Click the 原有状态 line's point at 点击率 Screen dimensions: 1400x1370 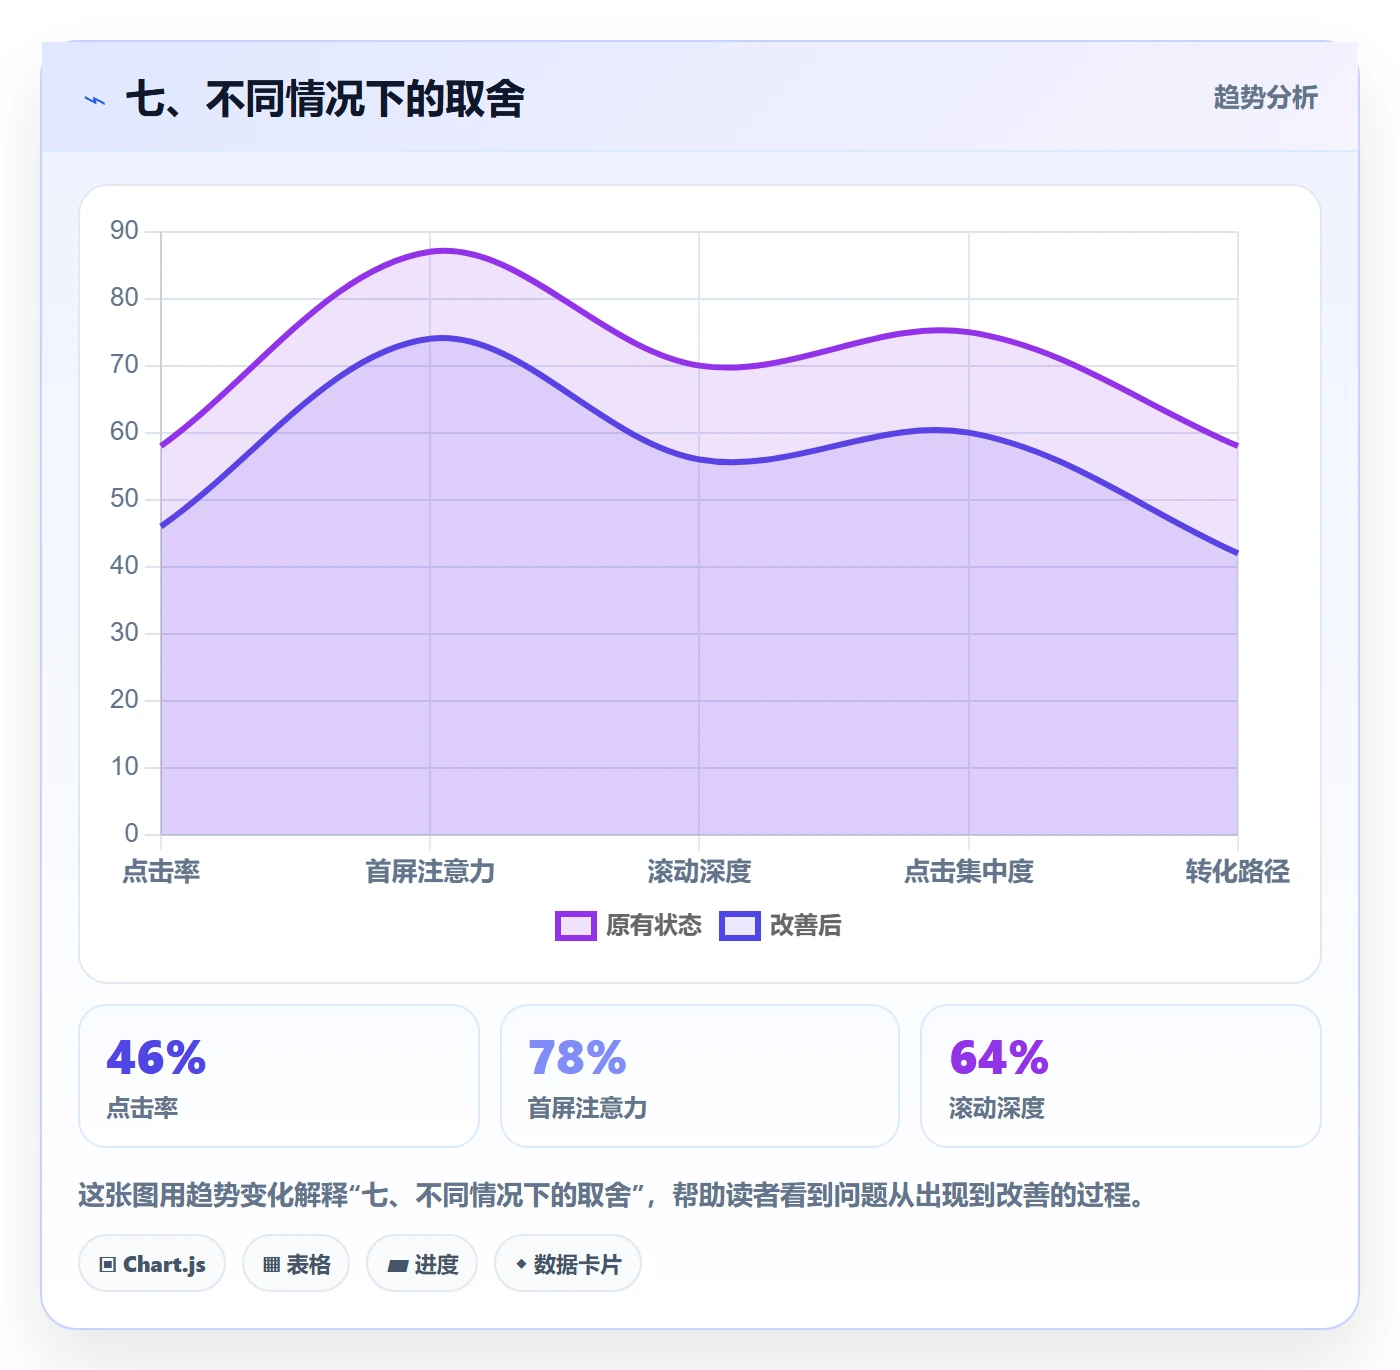tap(161, 446)
